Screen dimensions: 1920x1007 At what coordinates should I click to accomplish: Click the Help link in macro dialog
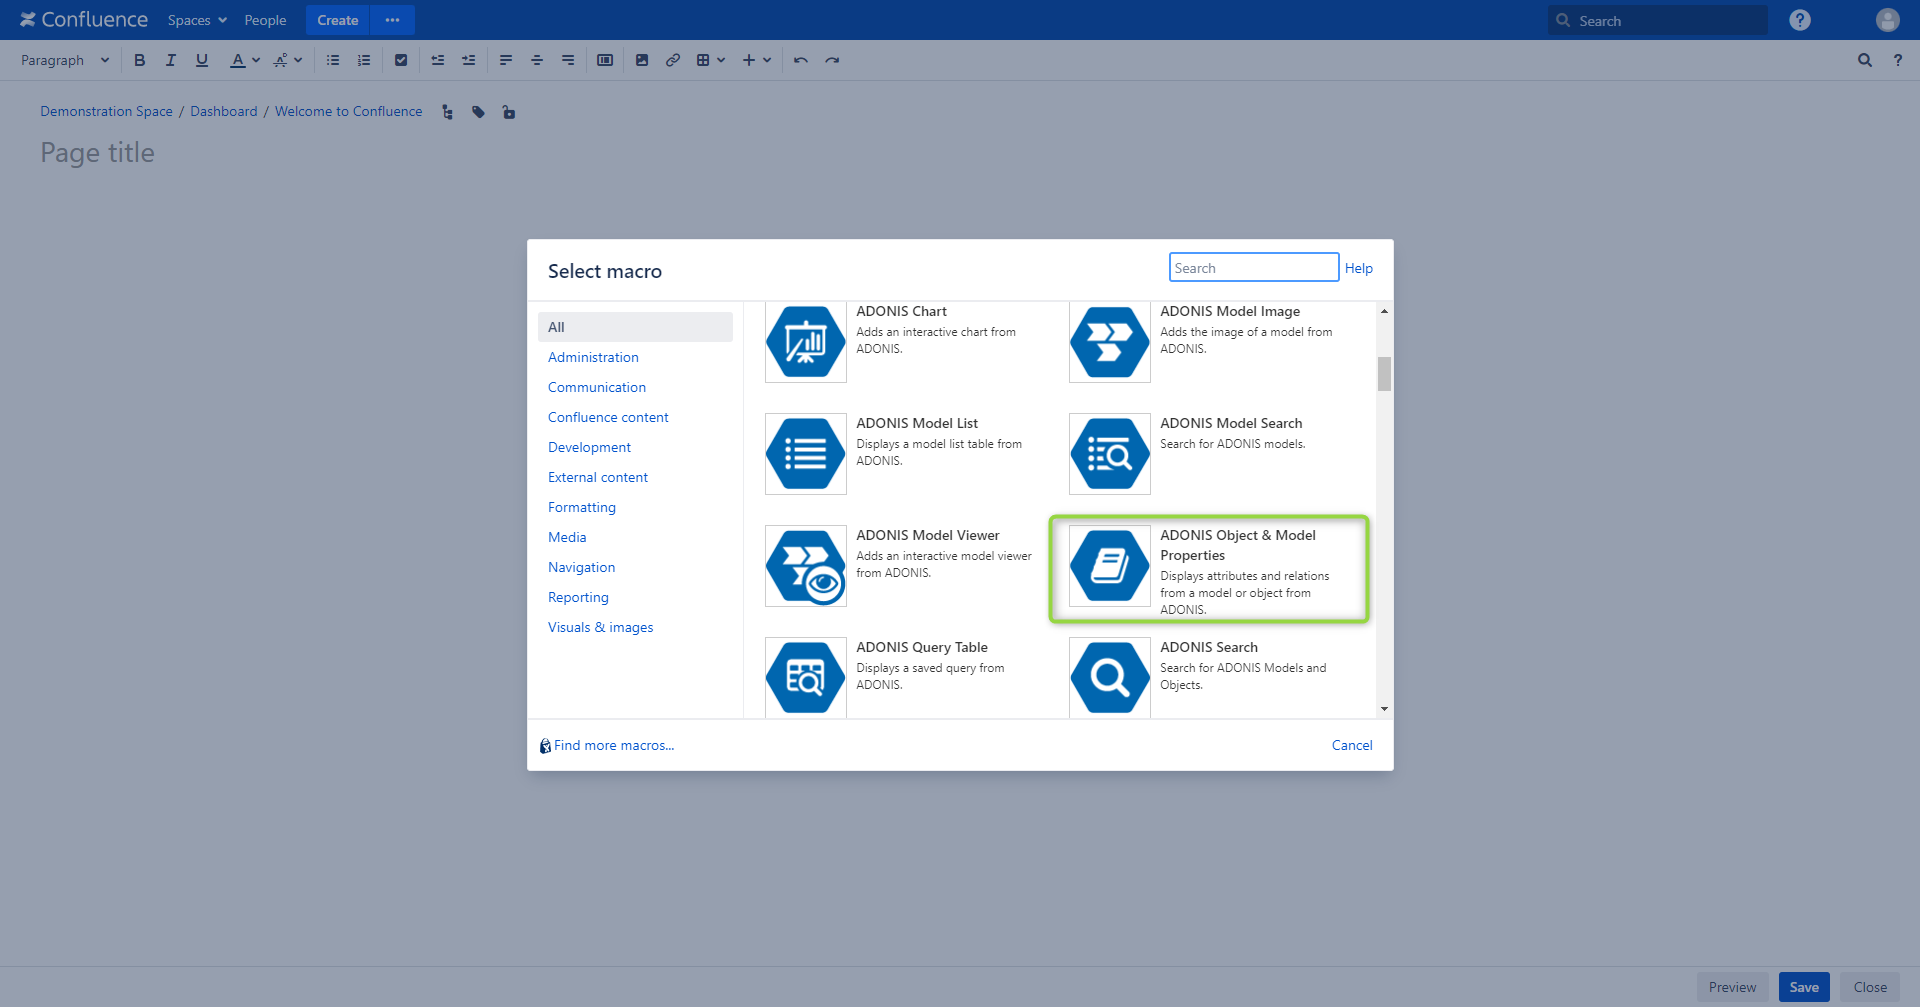click(1358, 268)
